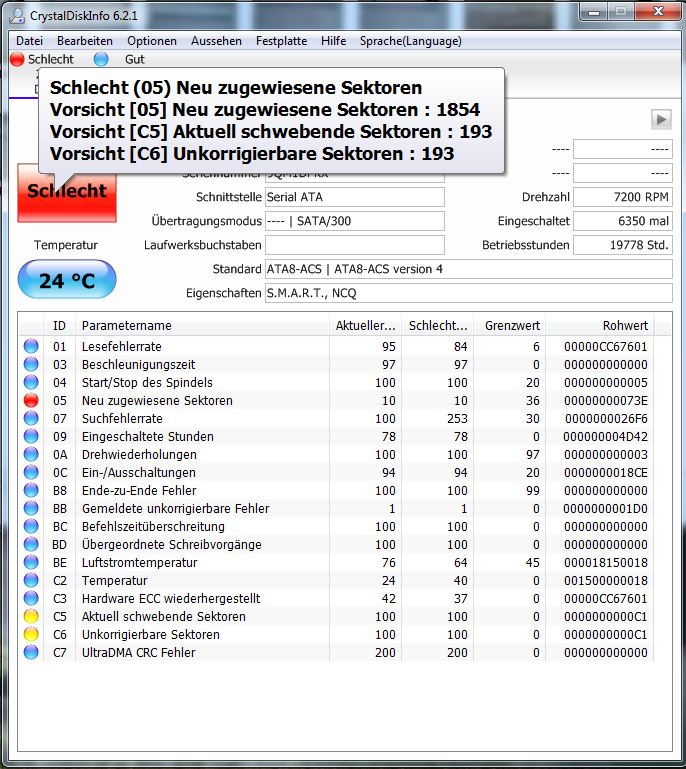The height and width of the screenshot is (769, 686).
Task: Select the Neu zugewiesene Sektoren parameter name
Action: (157, 401)
